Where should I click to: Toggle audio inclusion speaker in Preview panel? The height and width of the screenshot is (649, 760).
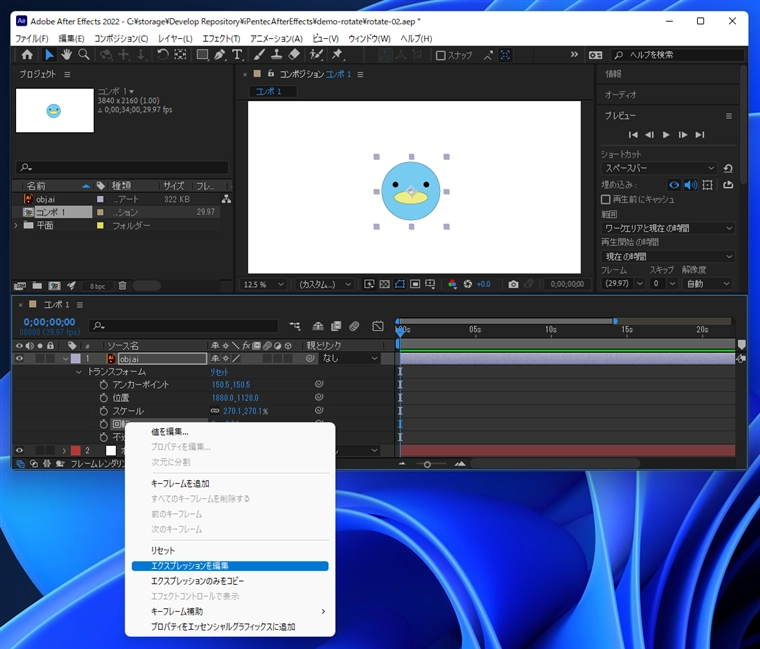point(691,185)
